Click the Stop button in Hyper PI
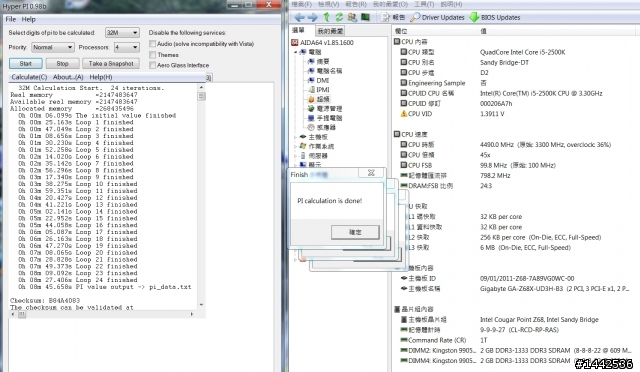 (62, 64)
